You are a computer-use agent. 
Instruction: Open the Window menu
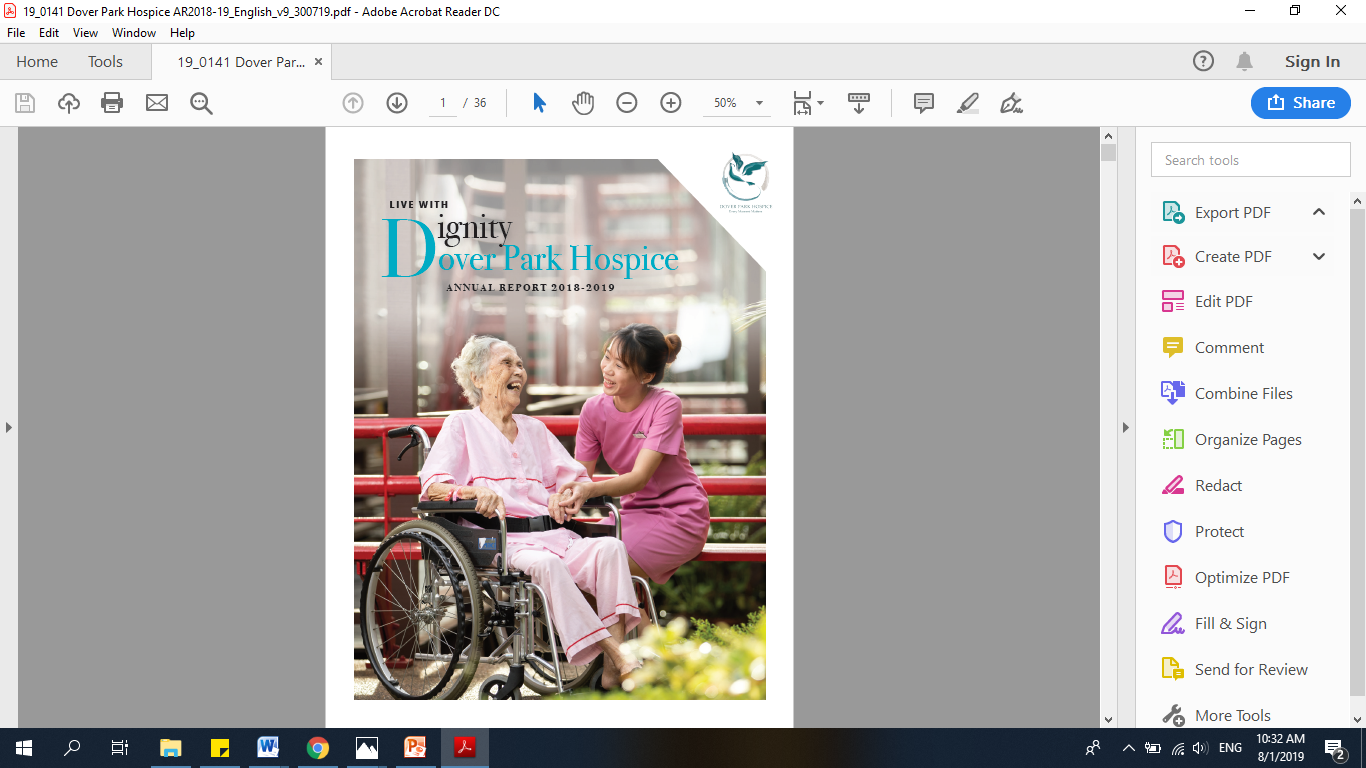pyautogui.click(x=134, y=33)
